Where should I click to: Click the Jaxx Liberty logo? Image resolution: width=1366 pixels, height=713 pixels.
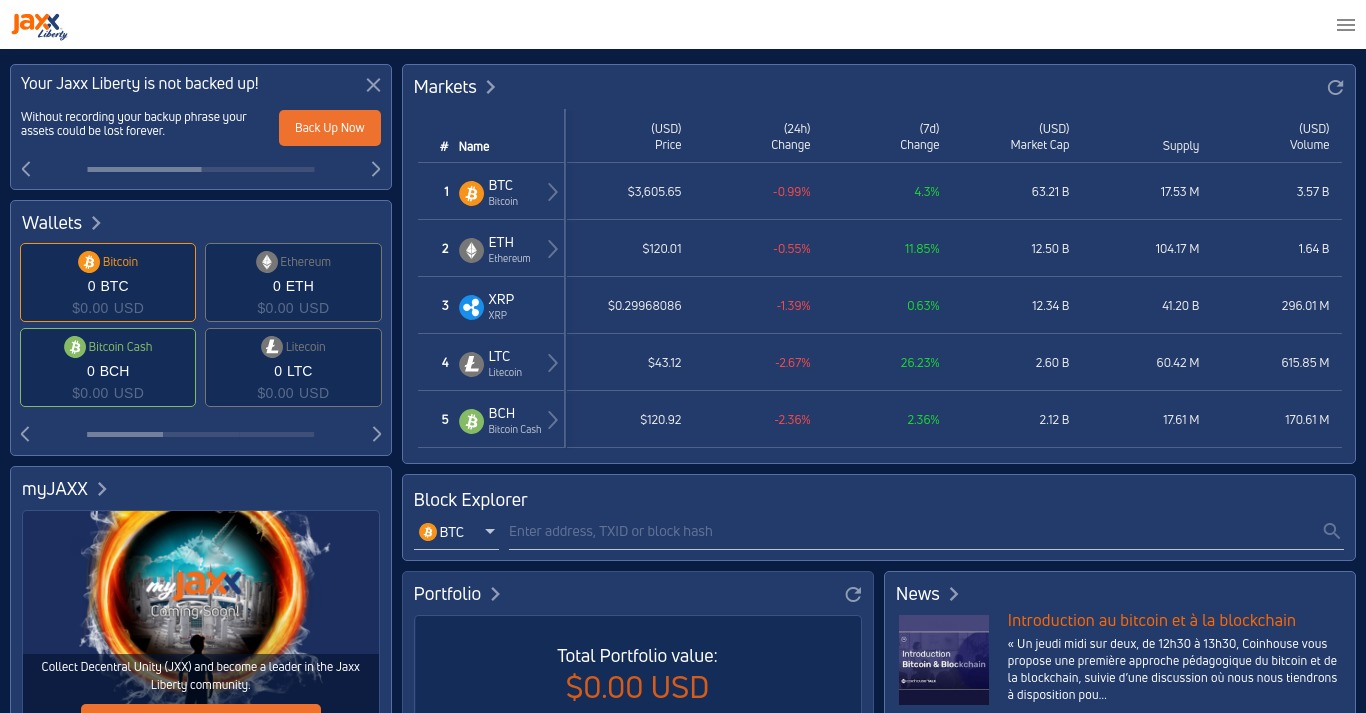(40, 25)
